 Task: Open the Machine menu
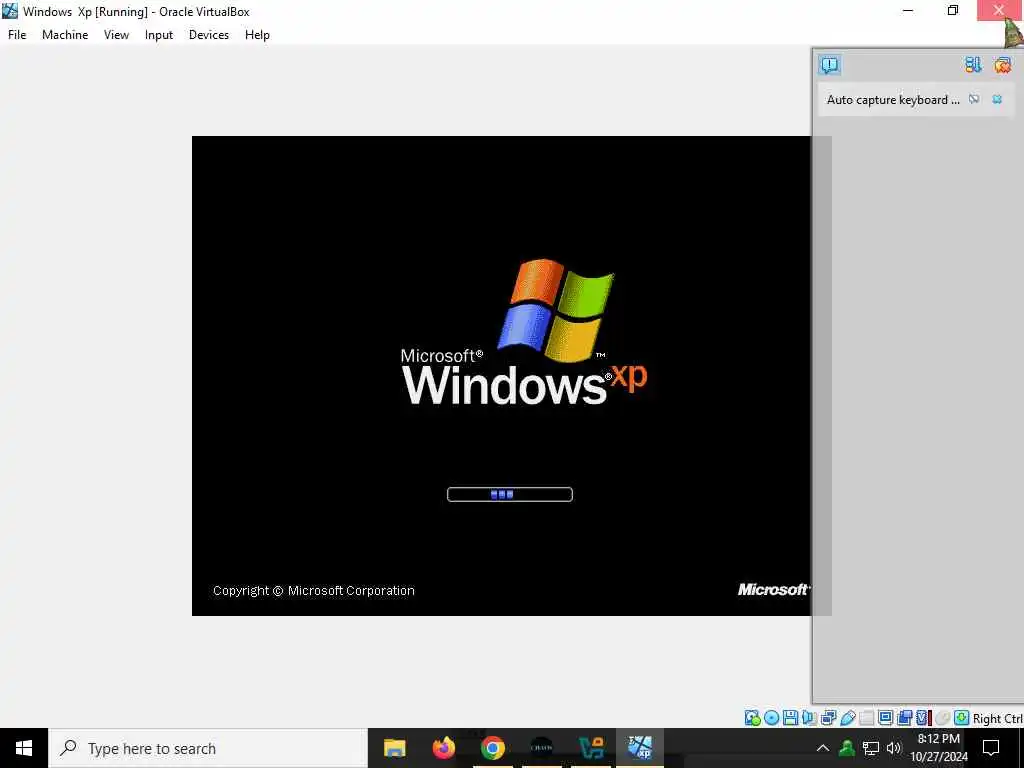click(65, 35)
